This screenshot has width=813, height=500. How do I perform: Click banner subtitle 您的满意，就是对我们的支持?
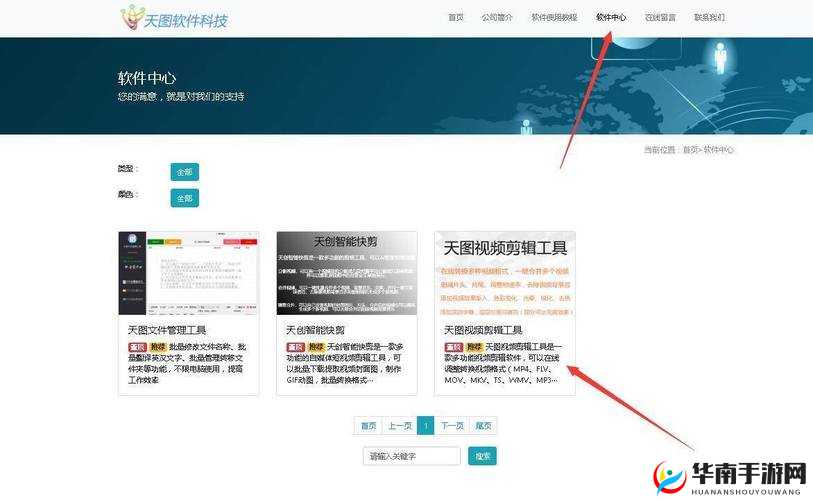coord(180,96)
